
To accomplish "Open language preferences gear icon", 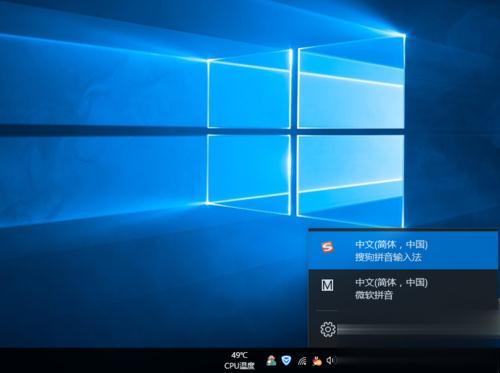I will pyautogui.click(x=328, y=329).
